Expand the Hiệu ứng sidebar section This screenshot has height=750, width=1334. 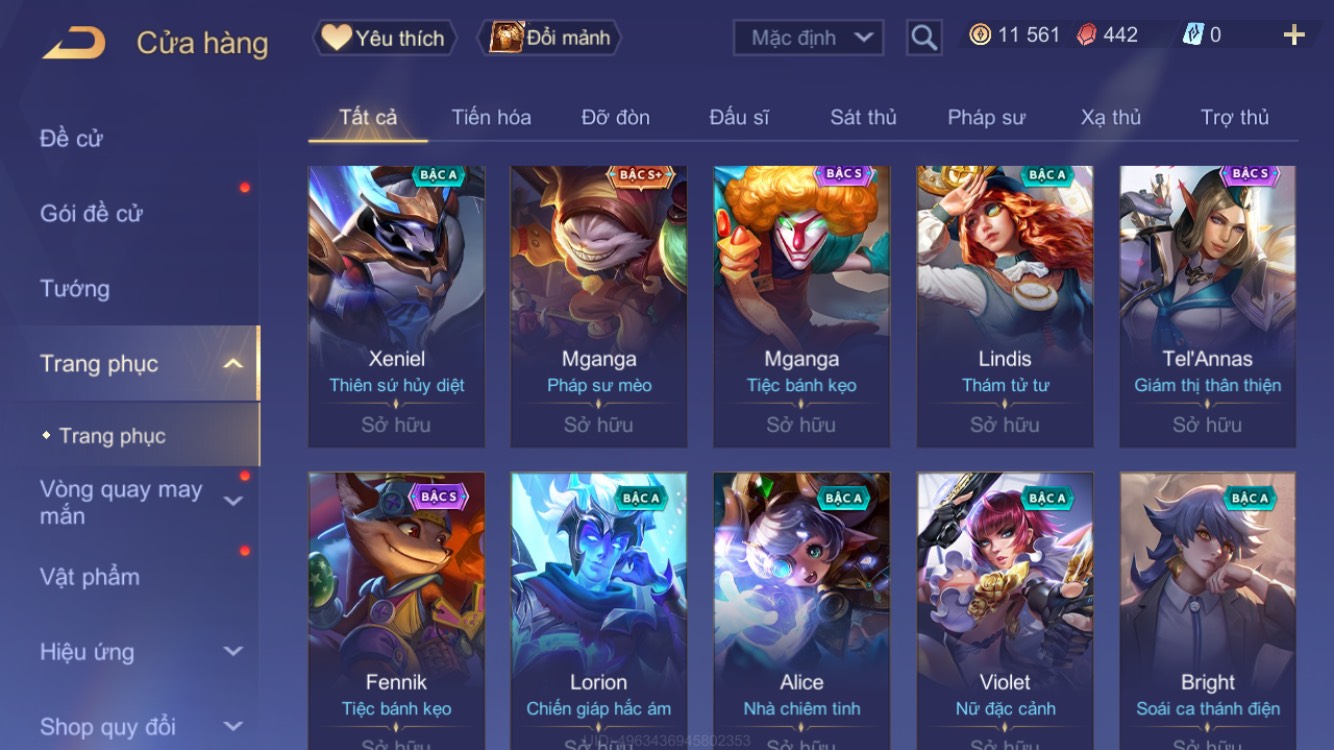coord(232,652)
